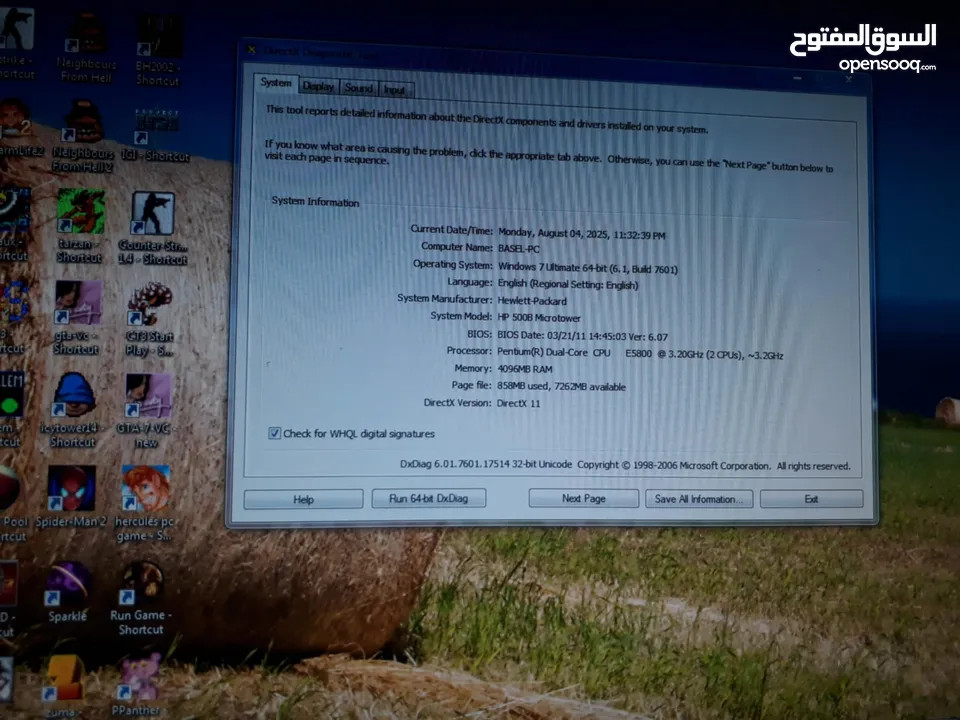The width and height of the screenshot is (960, 720).
Task: Switch to the Sound tab
Action: coord(359,88)
